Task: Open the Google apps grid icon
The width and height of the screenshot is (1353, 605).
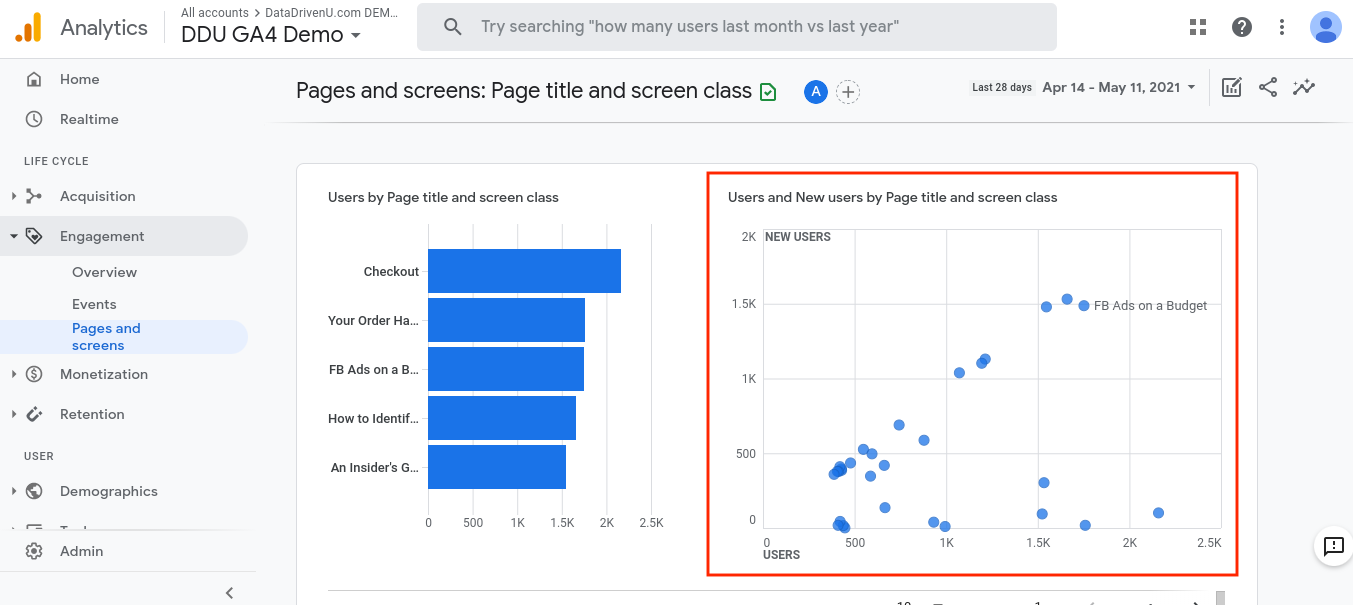Action: (1198, 27)
